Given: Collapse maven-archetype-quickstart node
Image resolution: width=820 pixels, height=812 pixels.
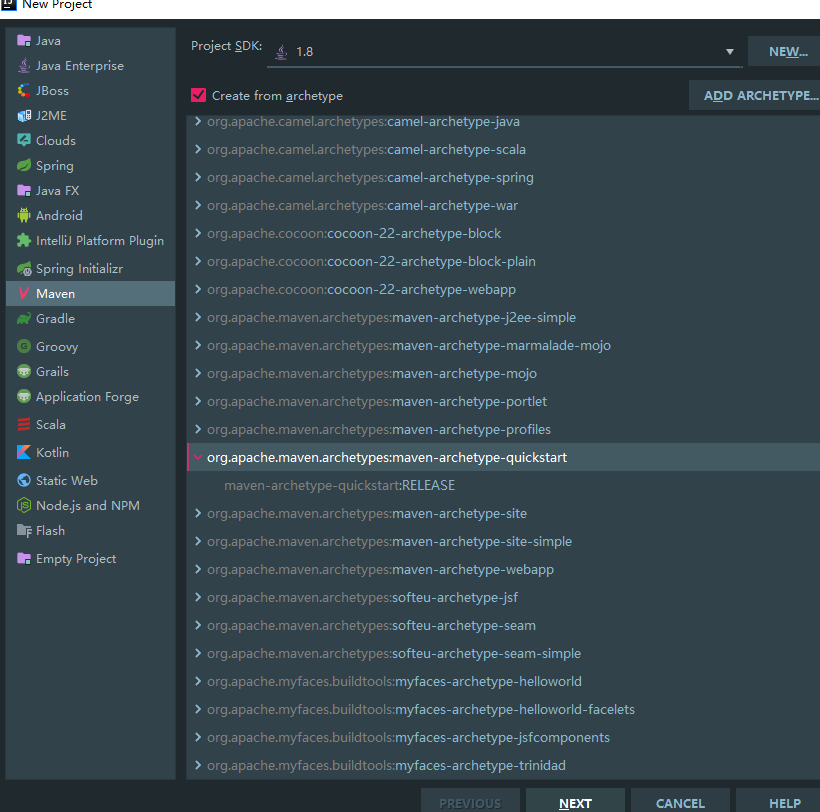Looking at the screenshot, I should (x=198, y=457).
